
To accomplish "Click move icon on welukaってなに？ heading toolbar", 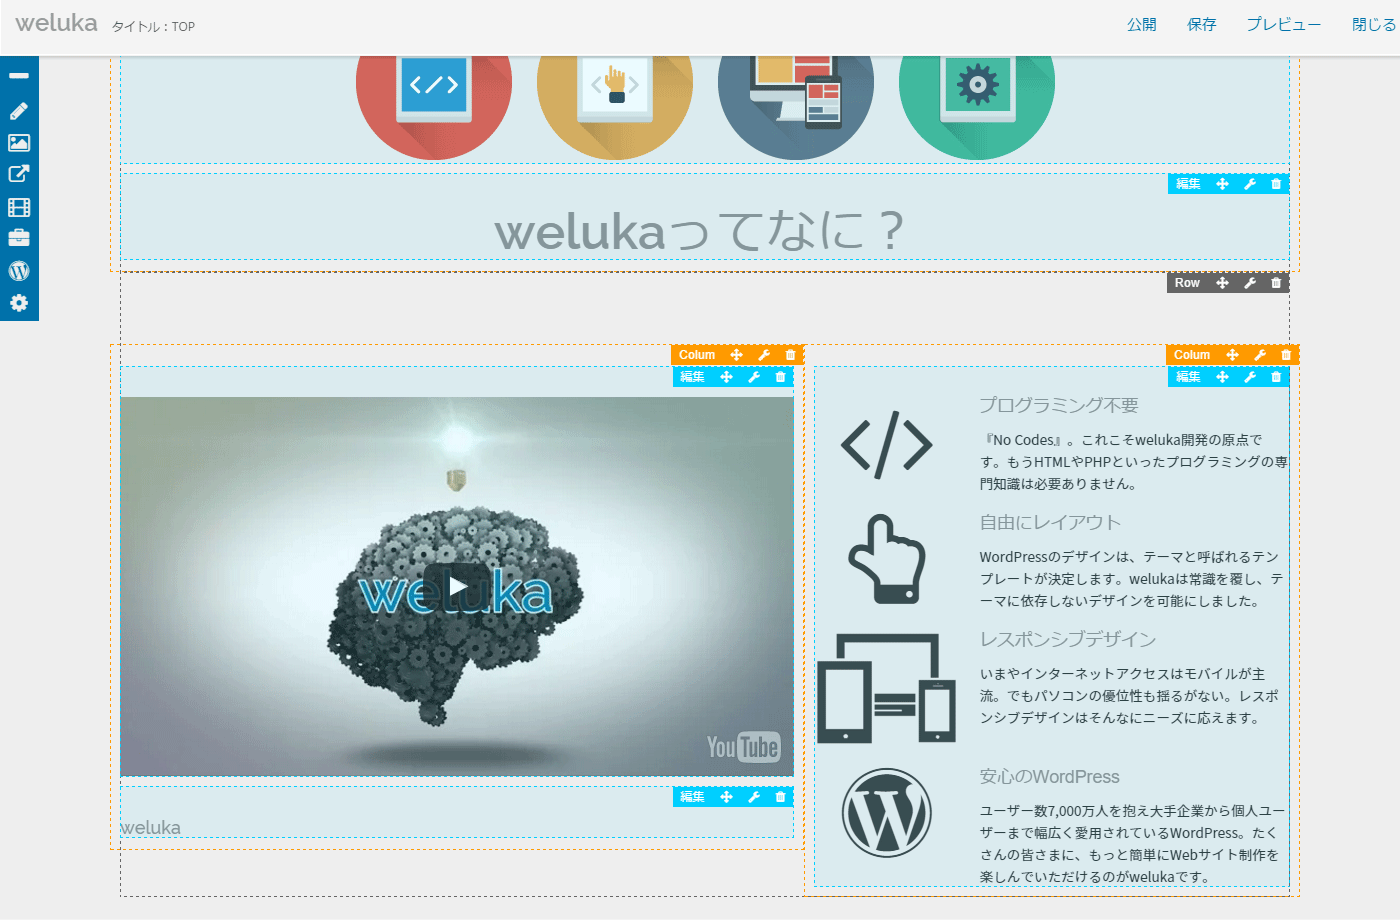I will point(1222,184).
